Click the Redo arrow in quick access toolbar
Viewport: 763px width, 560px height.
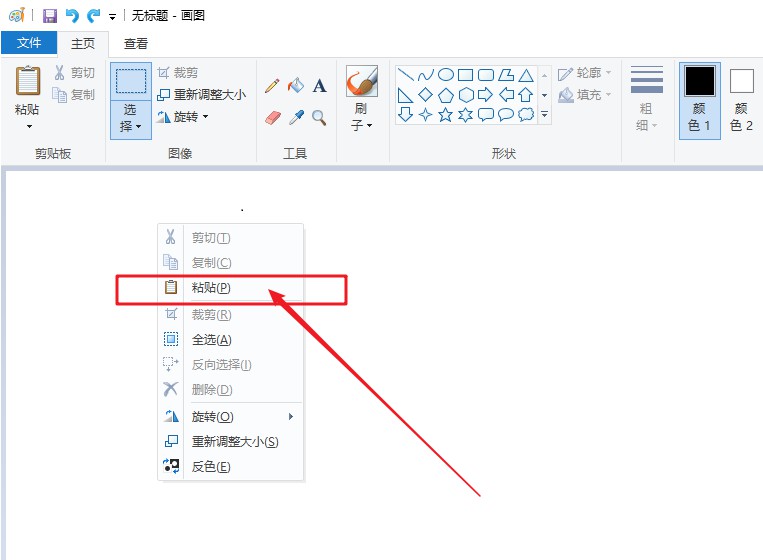(94, 16)
